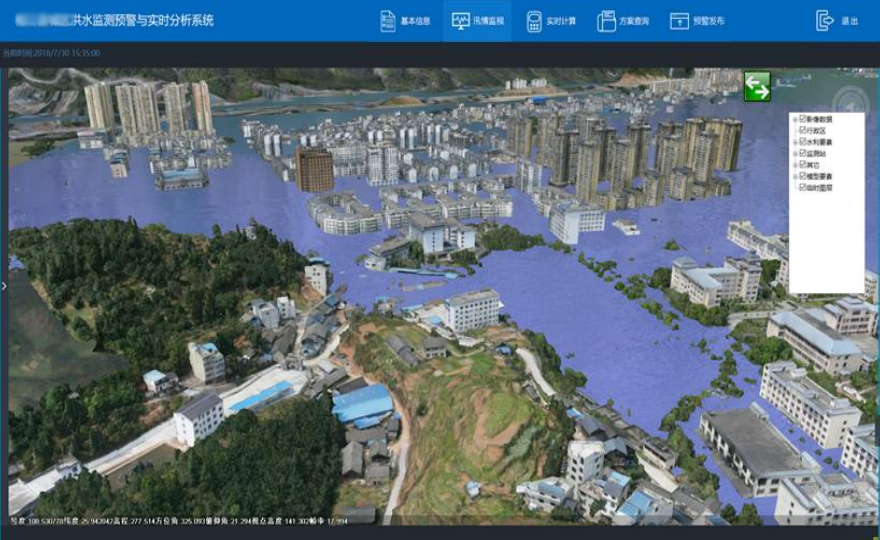Expand the 水利要素 tree node
The image size is (880, 540).
coord(795,142)
